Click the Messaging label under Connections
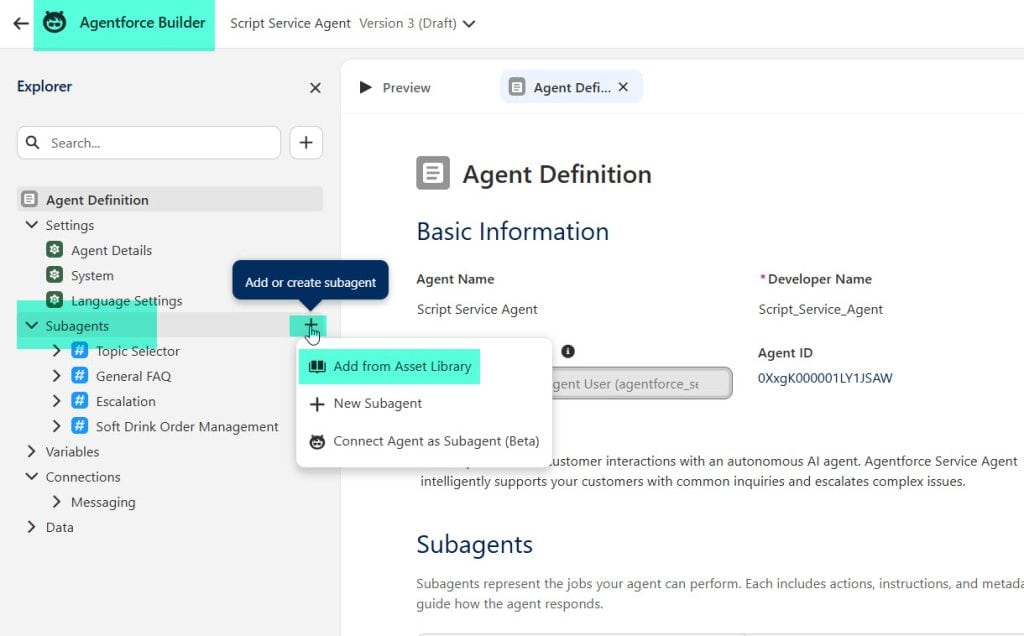The image size is (1024, 636). click(x=103, y=502)
